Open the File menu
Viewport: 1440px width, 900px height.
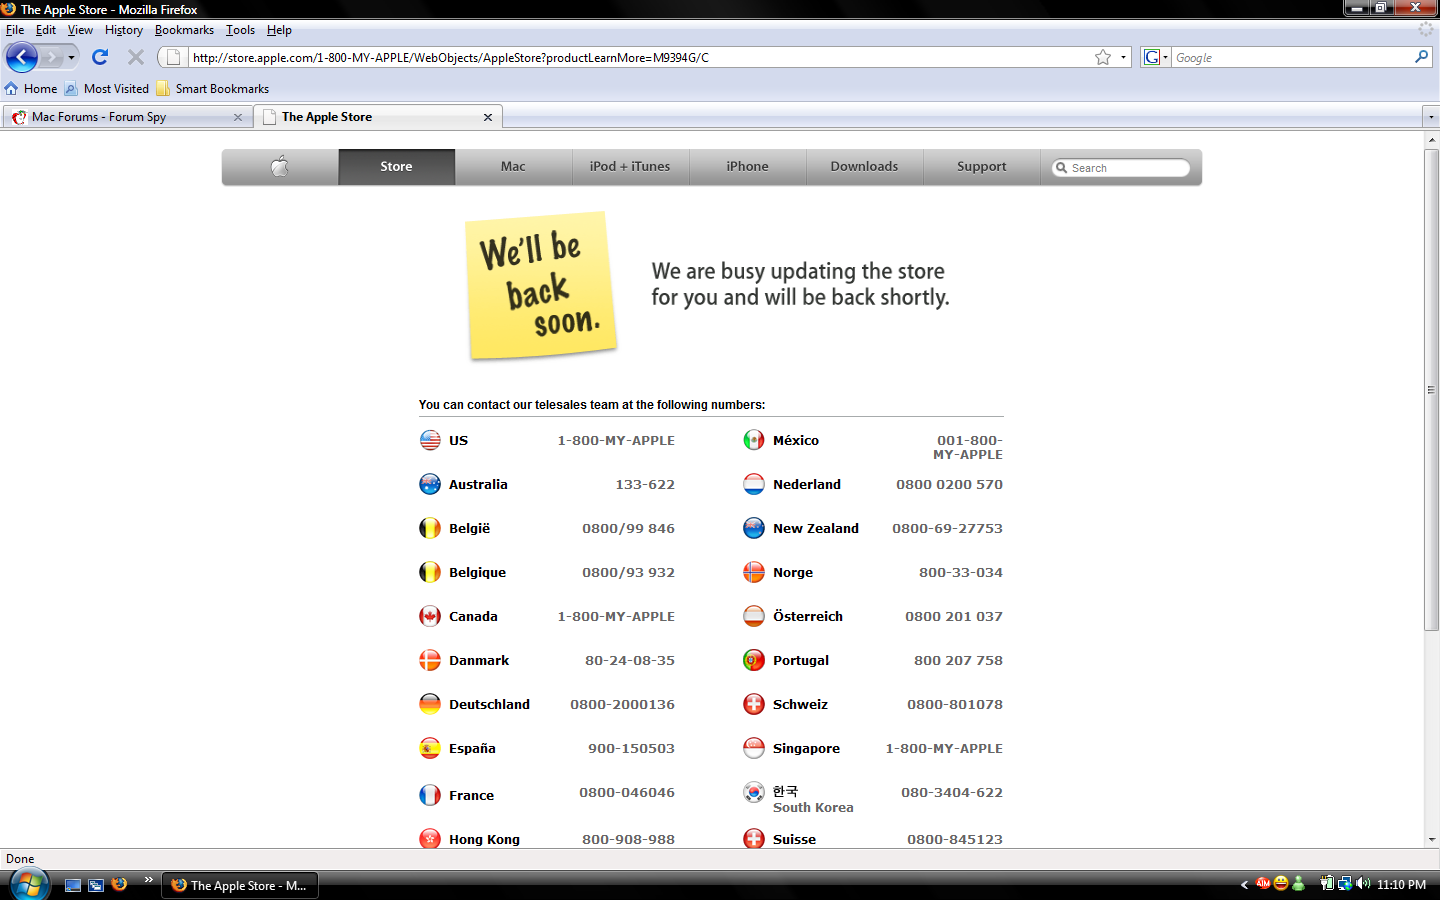coord(15,30)
